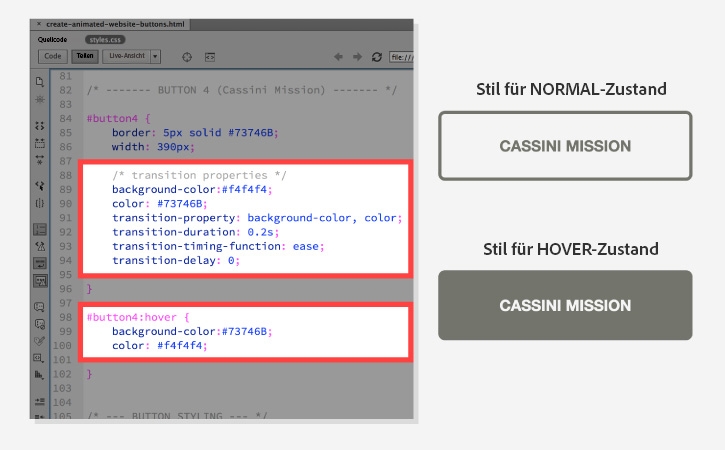Click the Remove Comment icon
Viewport: 725px width, 450px height.
click(x=40, y=324)
